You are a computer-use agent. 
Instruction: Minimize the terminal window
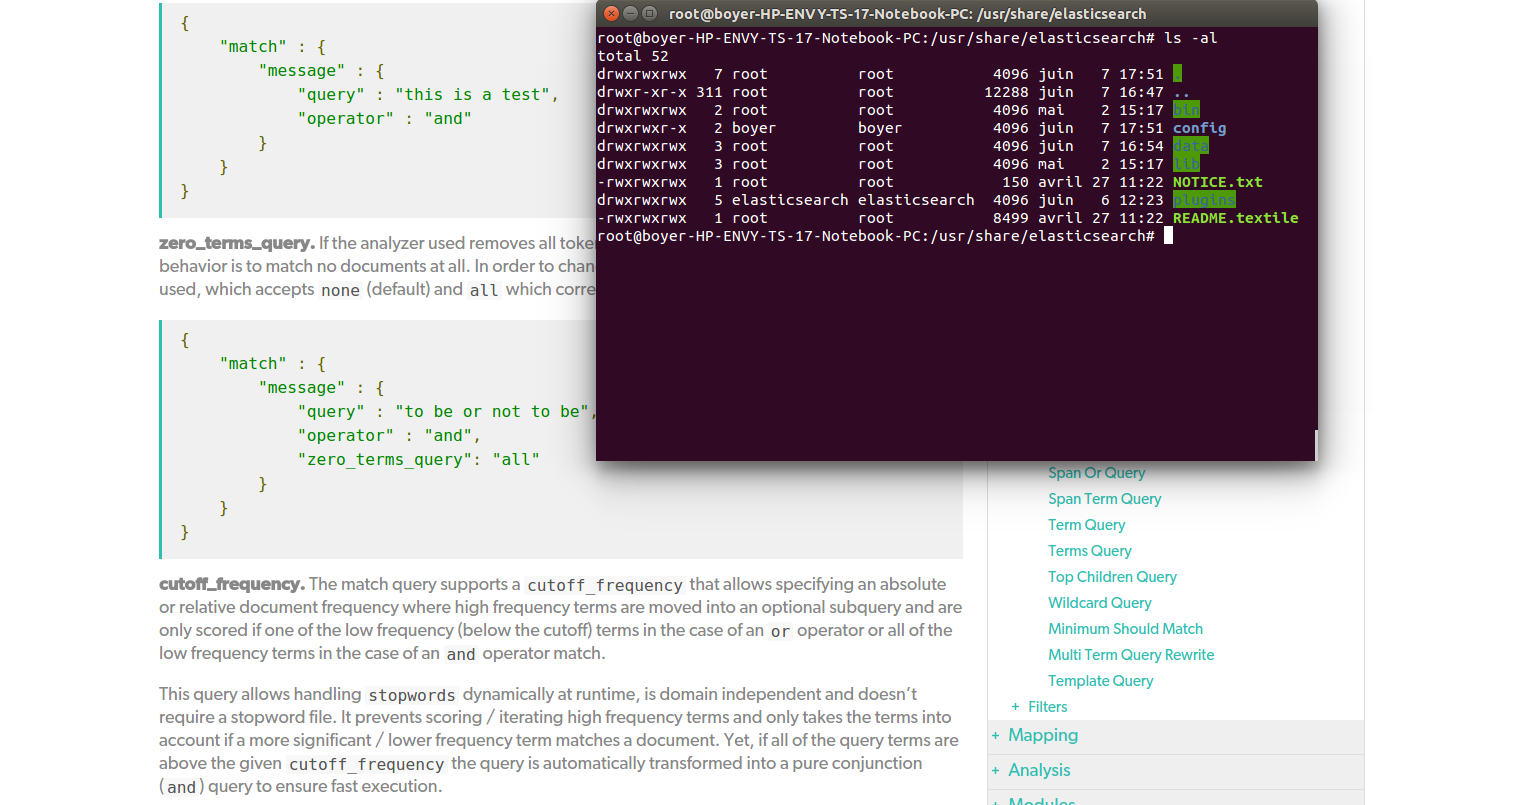(x=630, y=13)
